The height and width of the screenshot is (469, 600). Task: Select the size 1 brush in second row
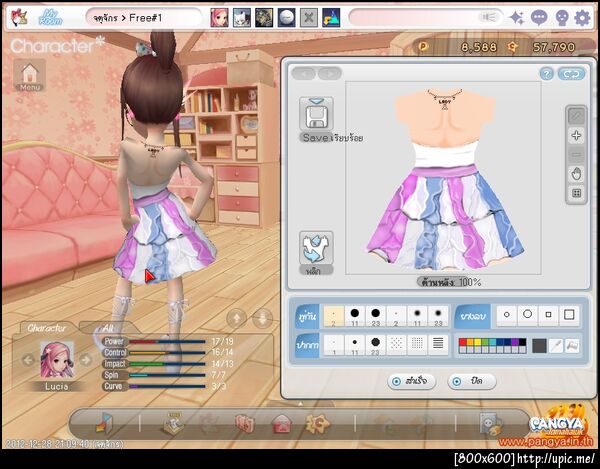point(334,345)
